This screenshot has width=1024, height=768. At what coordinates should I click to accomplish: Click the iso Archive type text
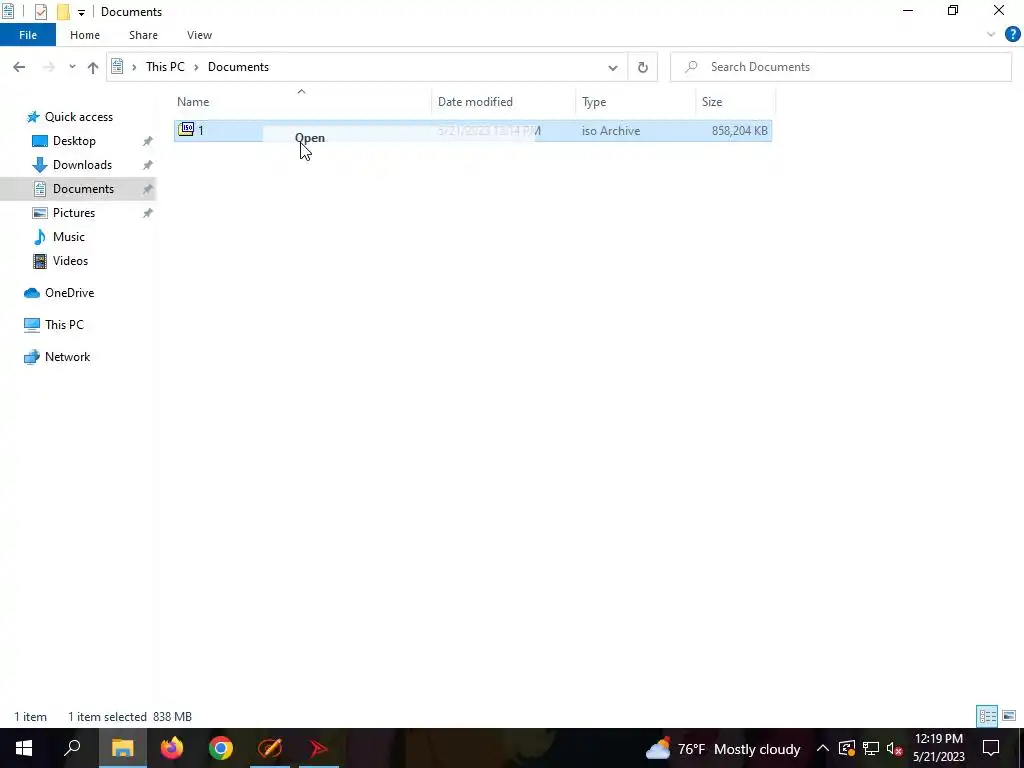611,131
